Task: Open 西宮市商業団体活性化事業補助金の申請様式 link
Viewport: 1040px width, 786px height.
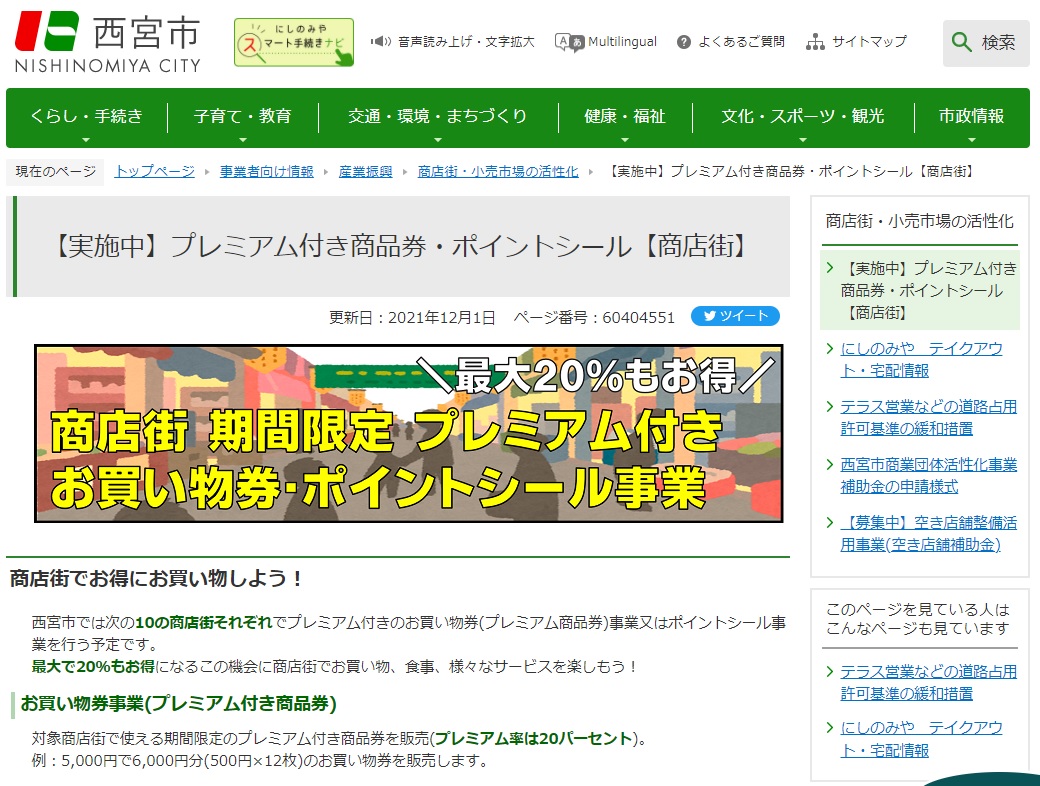Action: click(929, 476)
